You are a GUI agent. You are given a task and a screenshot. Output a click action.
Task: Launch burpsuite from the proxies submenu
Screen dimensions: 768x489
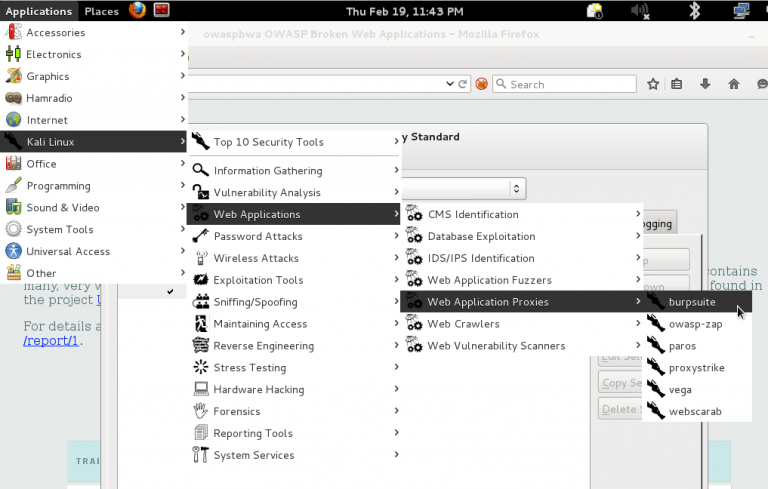692,301
